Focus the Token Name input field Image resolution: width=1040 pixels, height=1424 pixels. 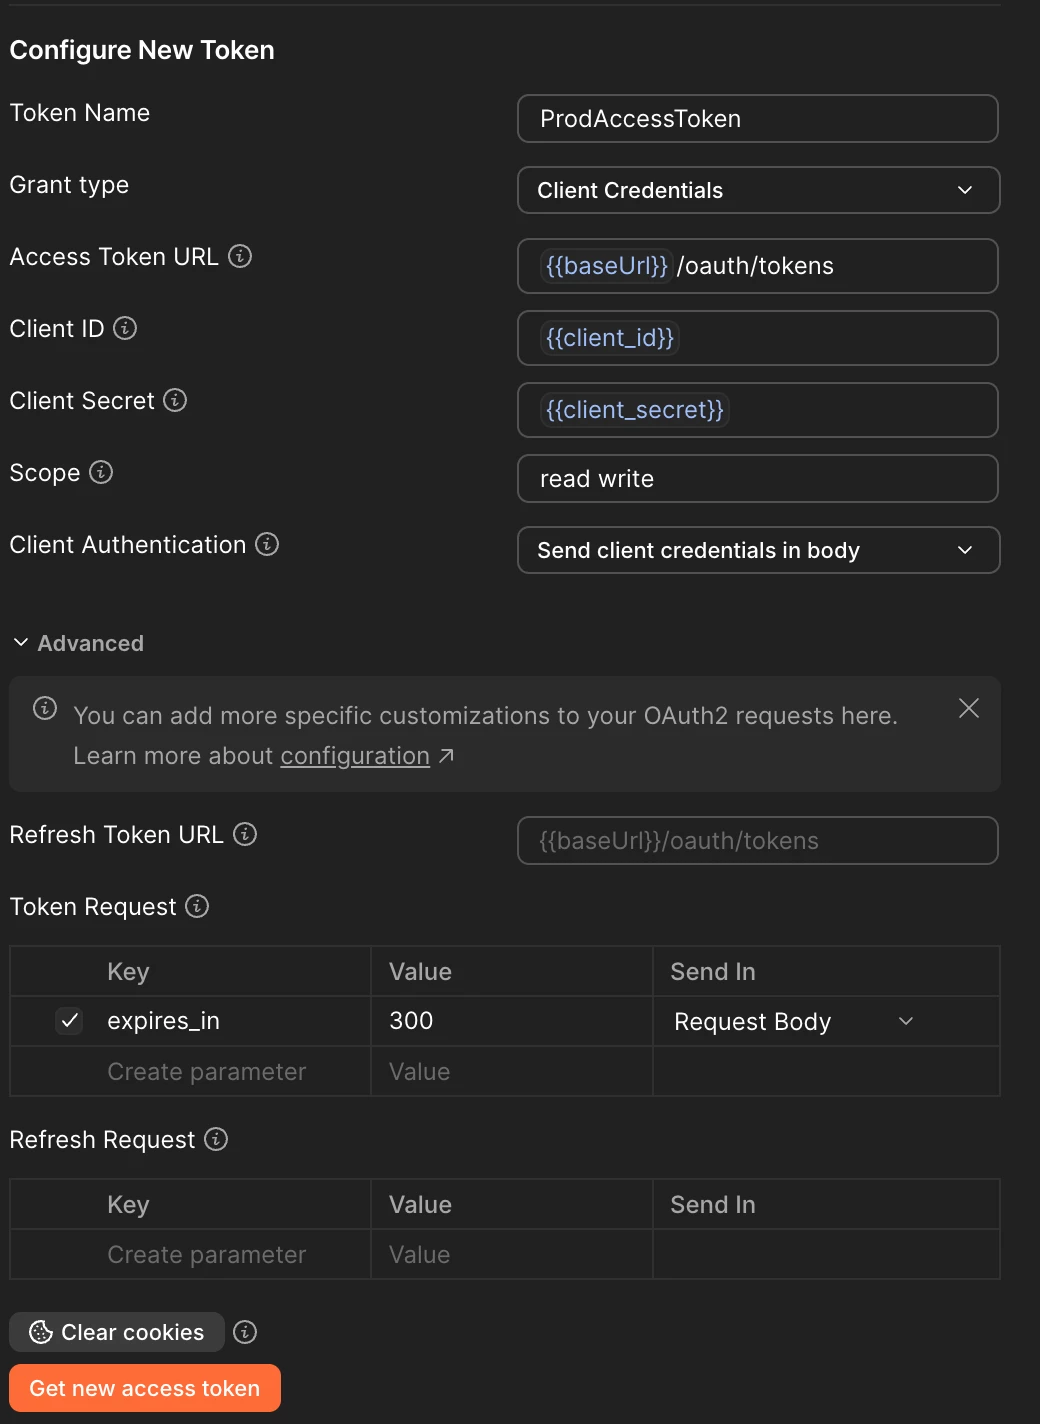click(x=758, y=119)
